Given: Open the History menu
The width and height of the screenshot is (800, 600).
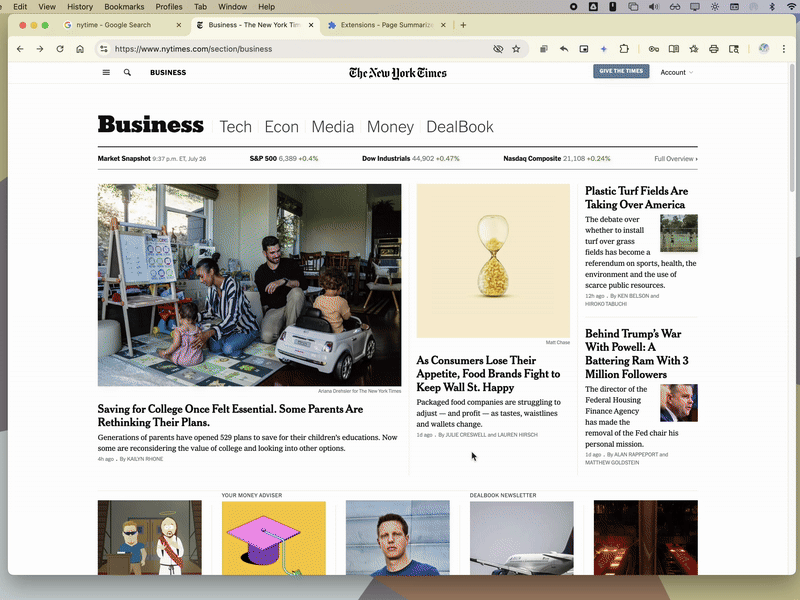Looking at the screenshot, I should click(x=80, y=7).
